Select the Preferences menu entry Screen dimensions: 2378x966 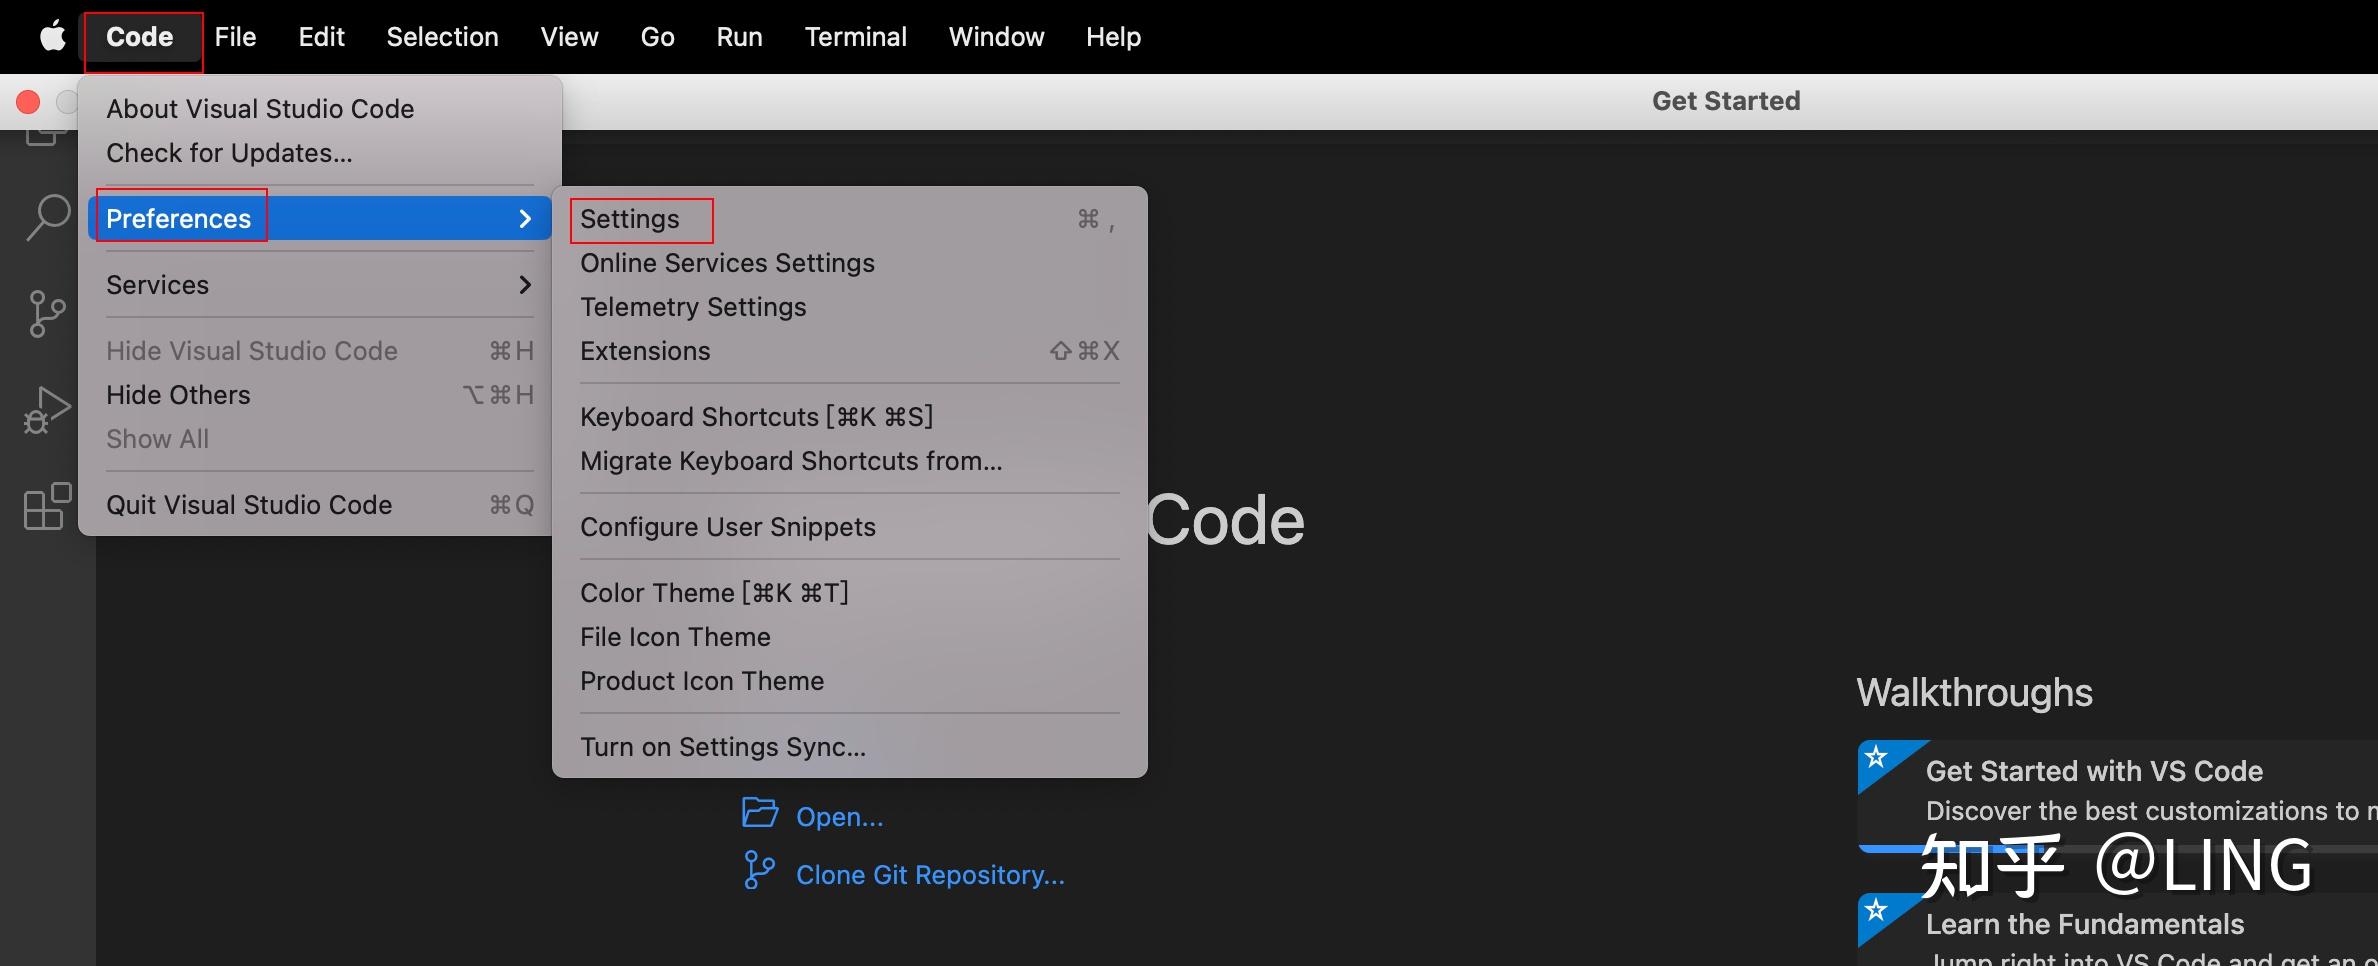320,219
